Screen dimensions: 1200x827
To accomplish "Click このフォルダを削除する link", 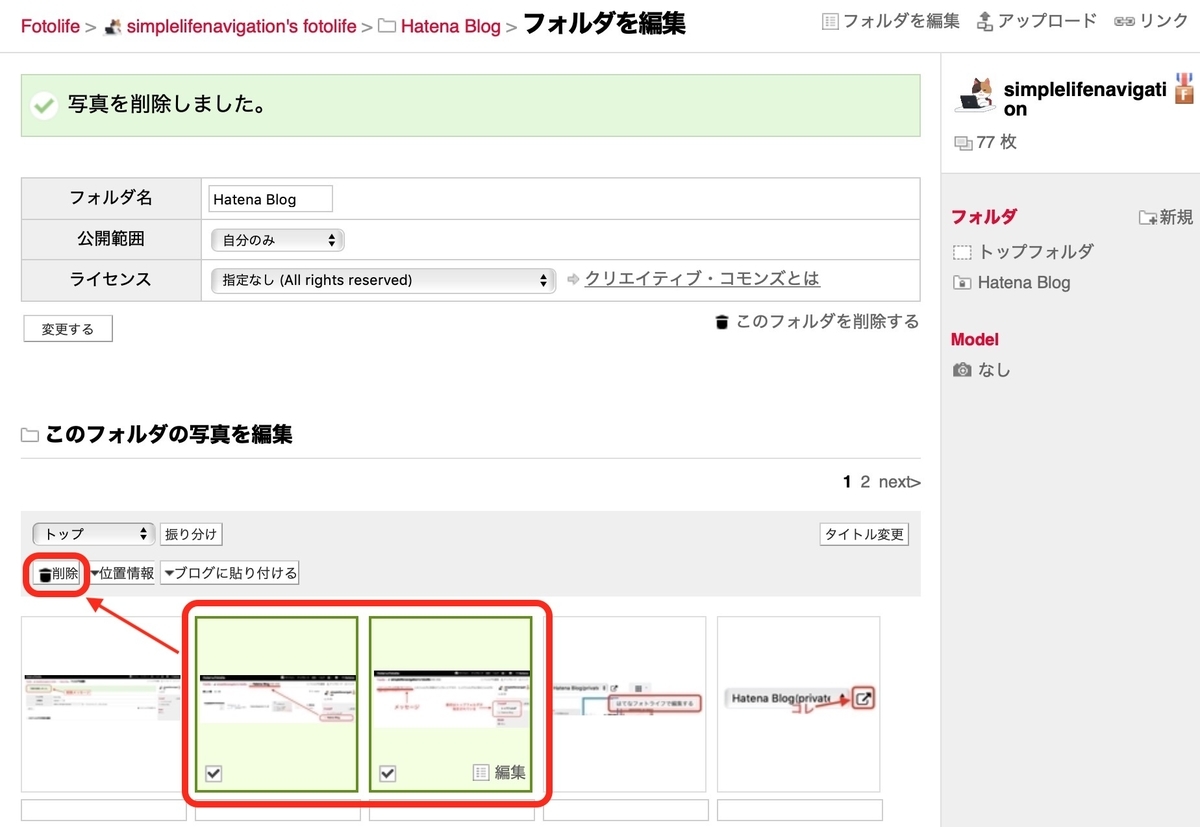I will pyautogui.click(x=827, y=322).
